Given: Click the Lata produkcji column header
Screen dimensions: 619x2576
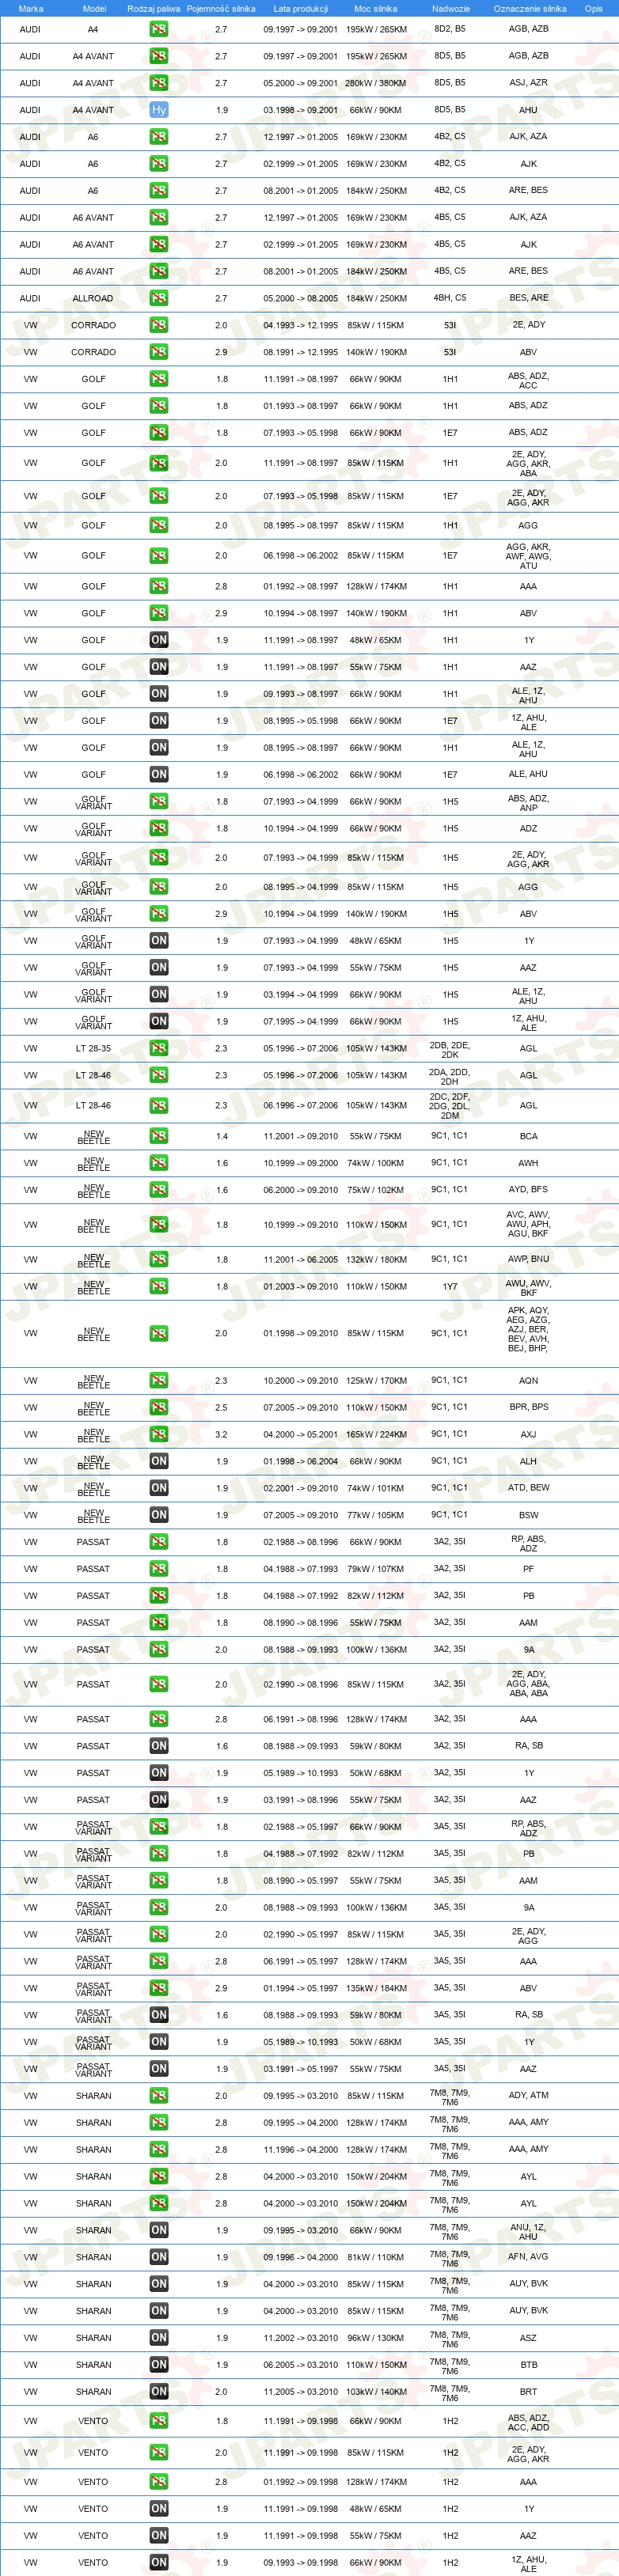Looking at the screenshot, I should (x=301, y=8).
